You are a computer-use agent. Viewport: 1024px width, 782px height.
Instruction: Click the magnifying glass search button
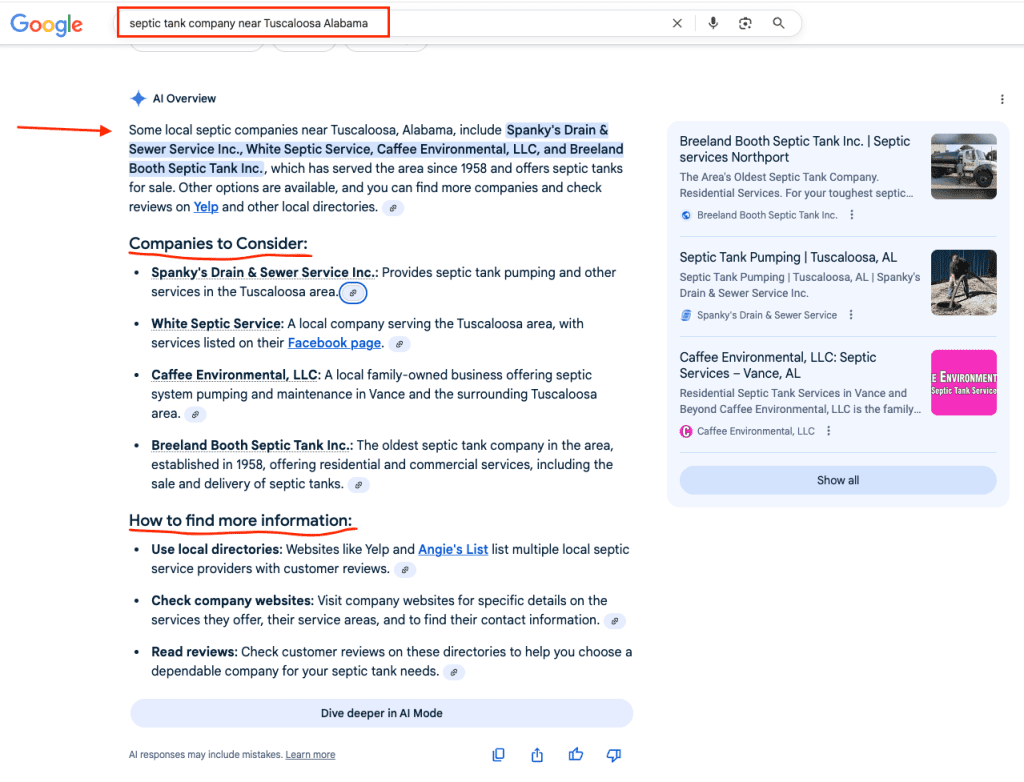click(779, 23)
